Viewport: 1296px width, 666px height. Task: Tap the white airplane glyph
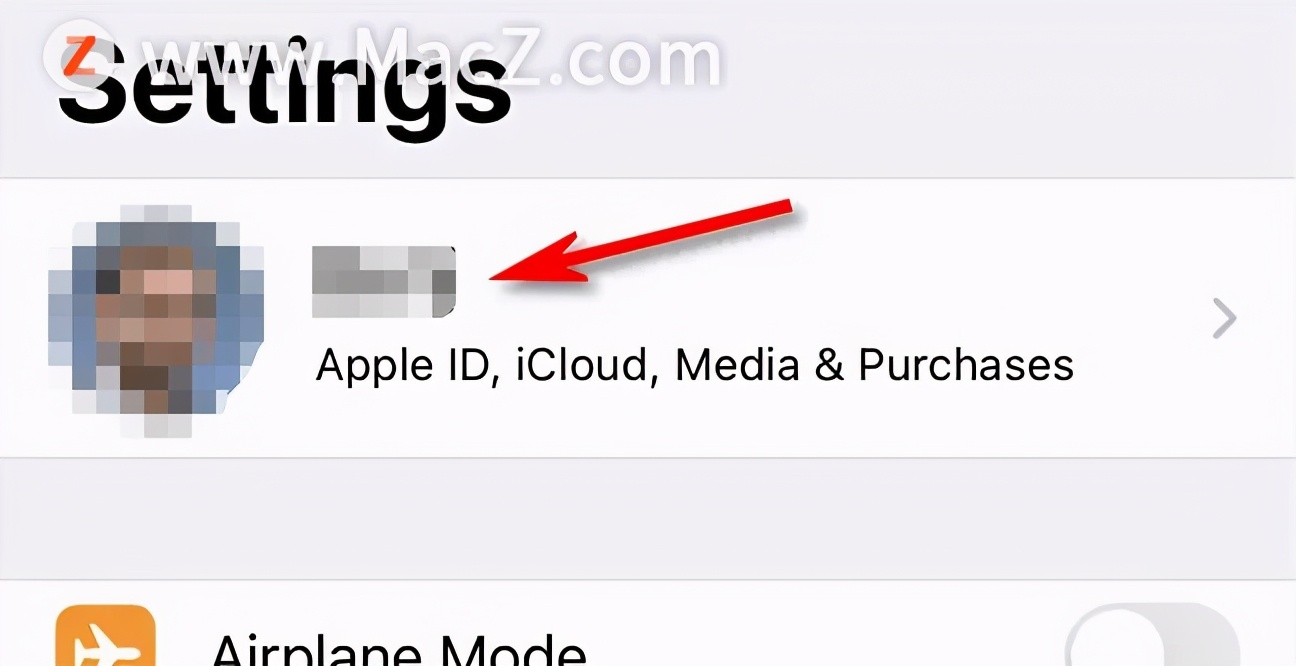point(105,643)
